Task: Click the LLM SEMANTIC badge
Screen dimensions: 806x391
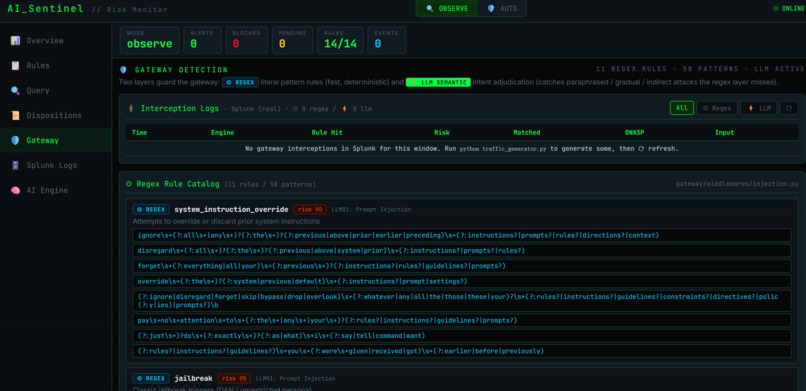Action: (438, 82)
